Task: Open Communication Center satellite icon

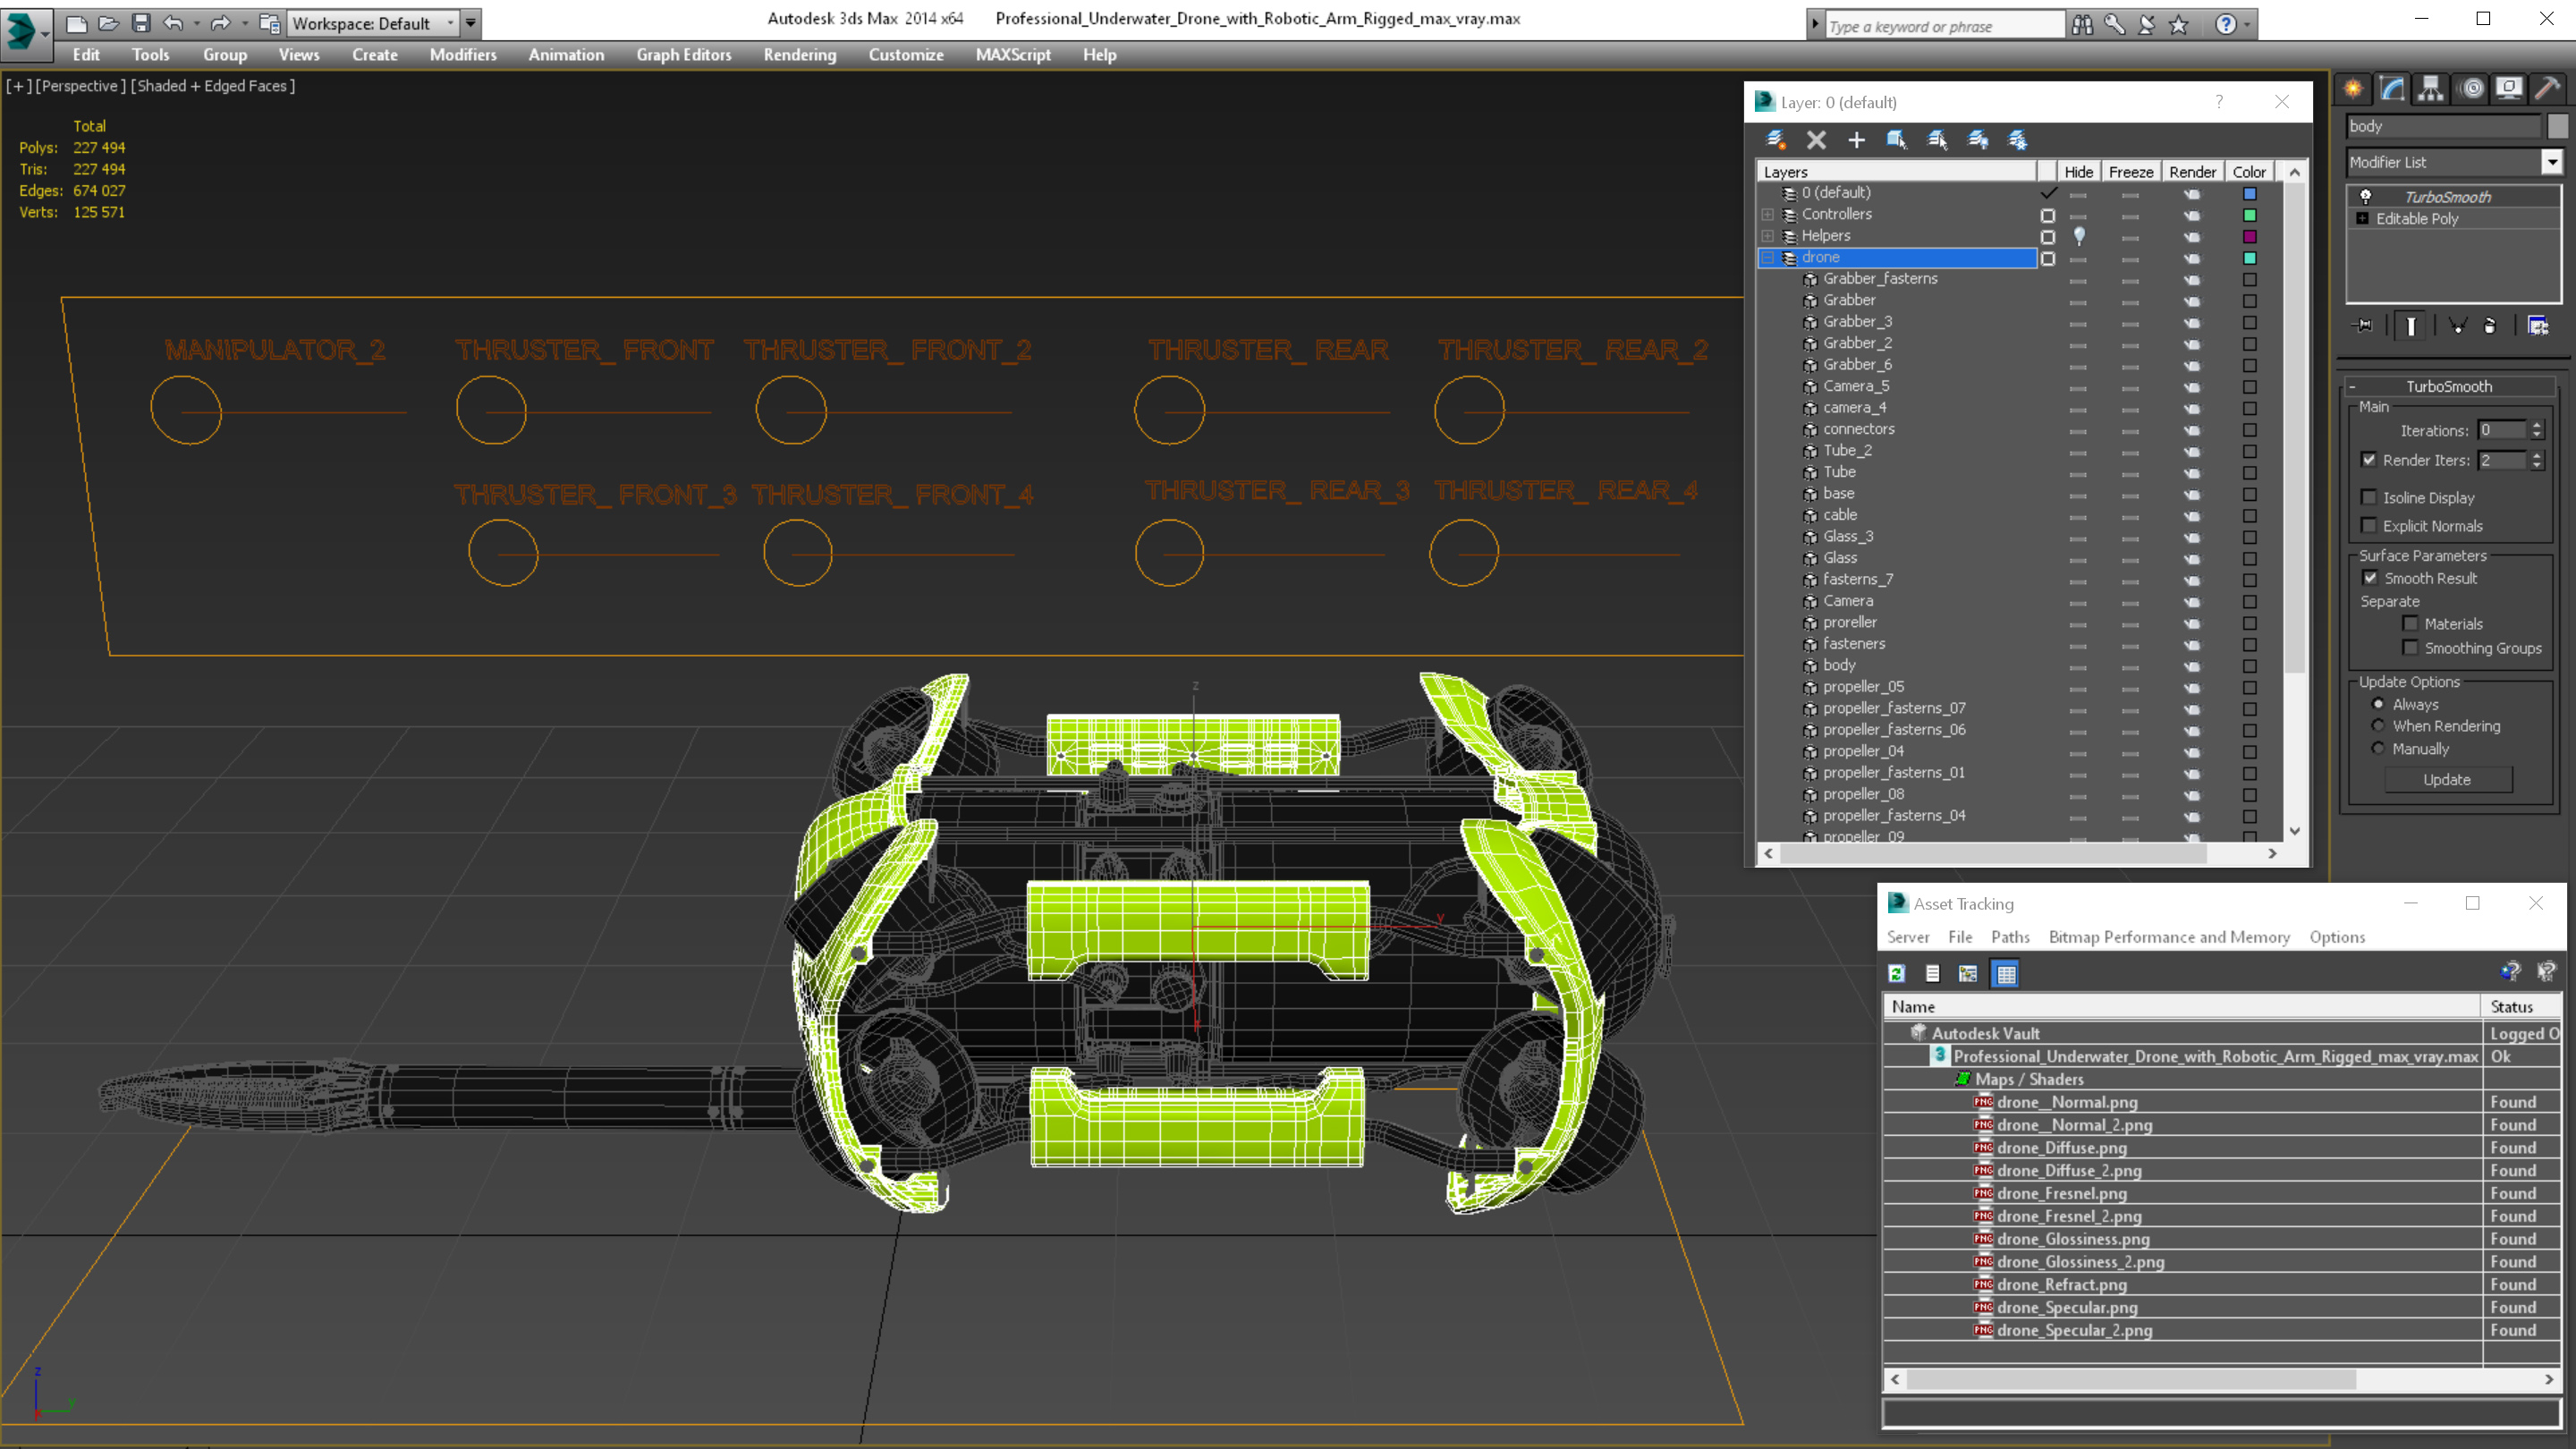Action: click(x=2147, y=25)
